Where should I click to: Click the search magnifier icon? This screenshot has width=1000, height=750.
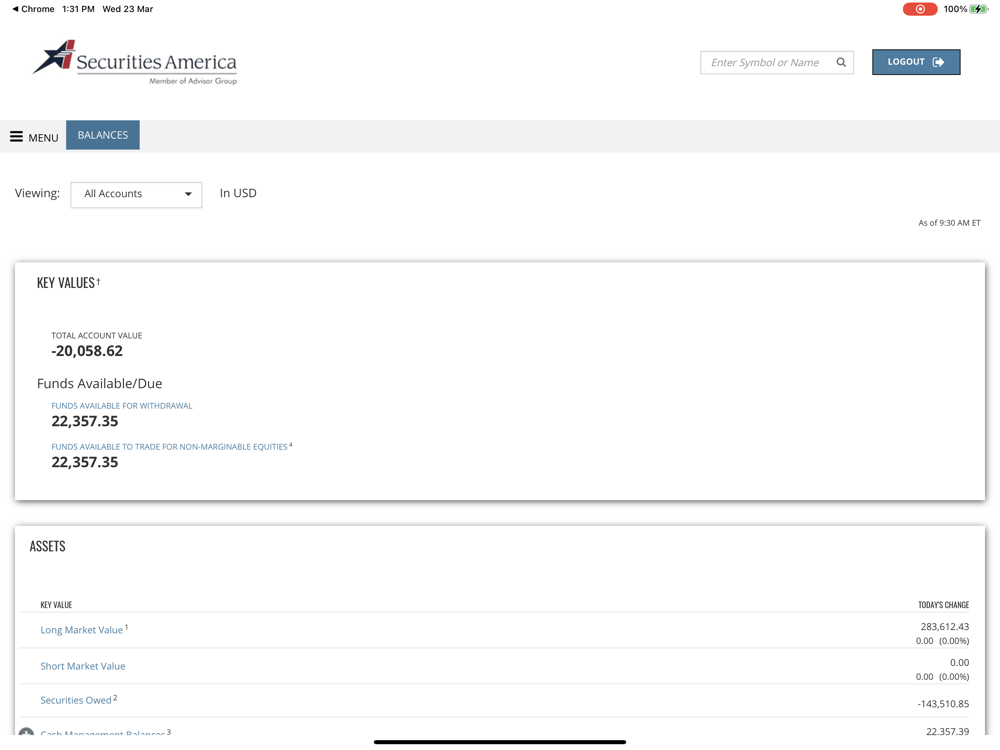pos(841,62)
